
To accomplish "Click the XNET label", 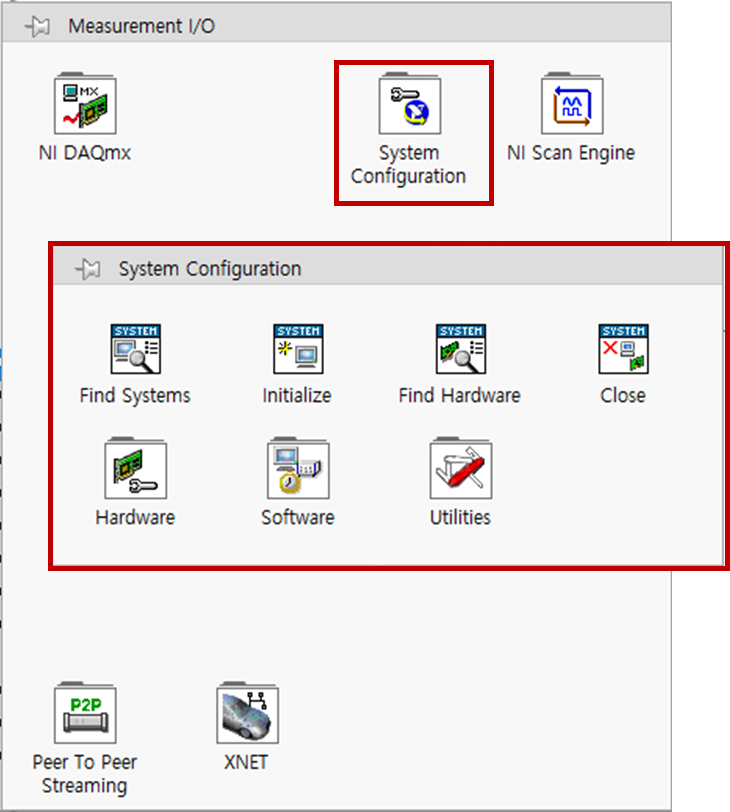I will [246, 762].
